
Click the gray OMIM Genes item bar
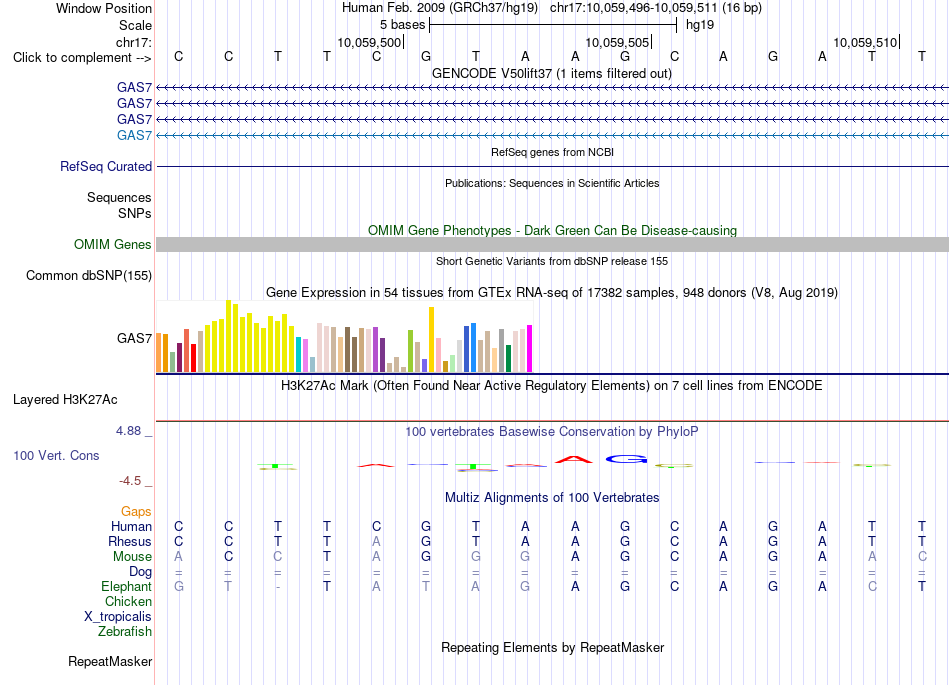pos(552,244)
